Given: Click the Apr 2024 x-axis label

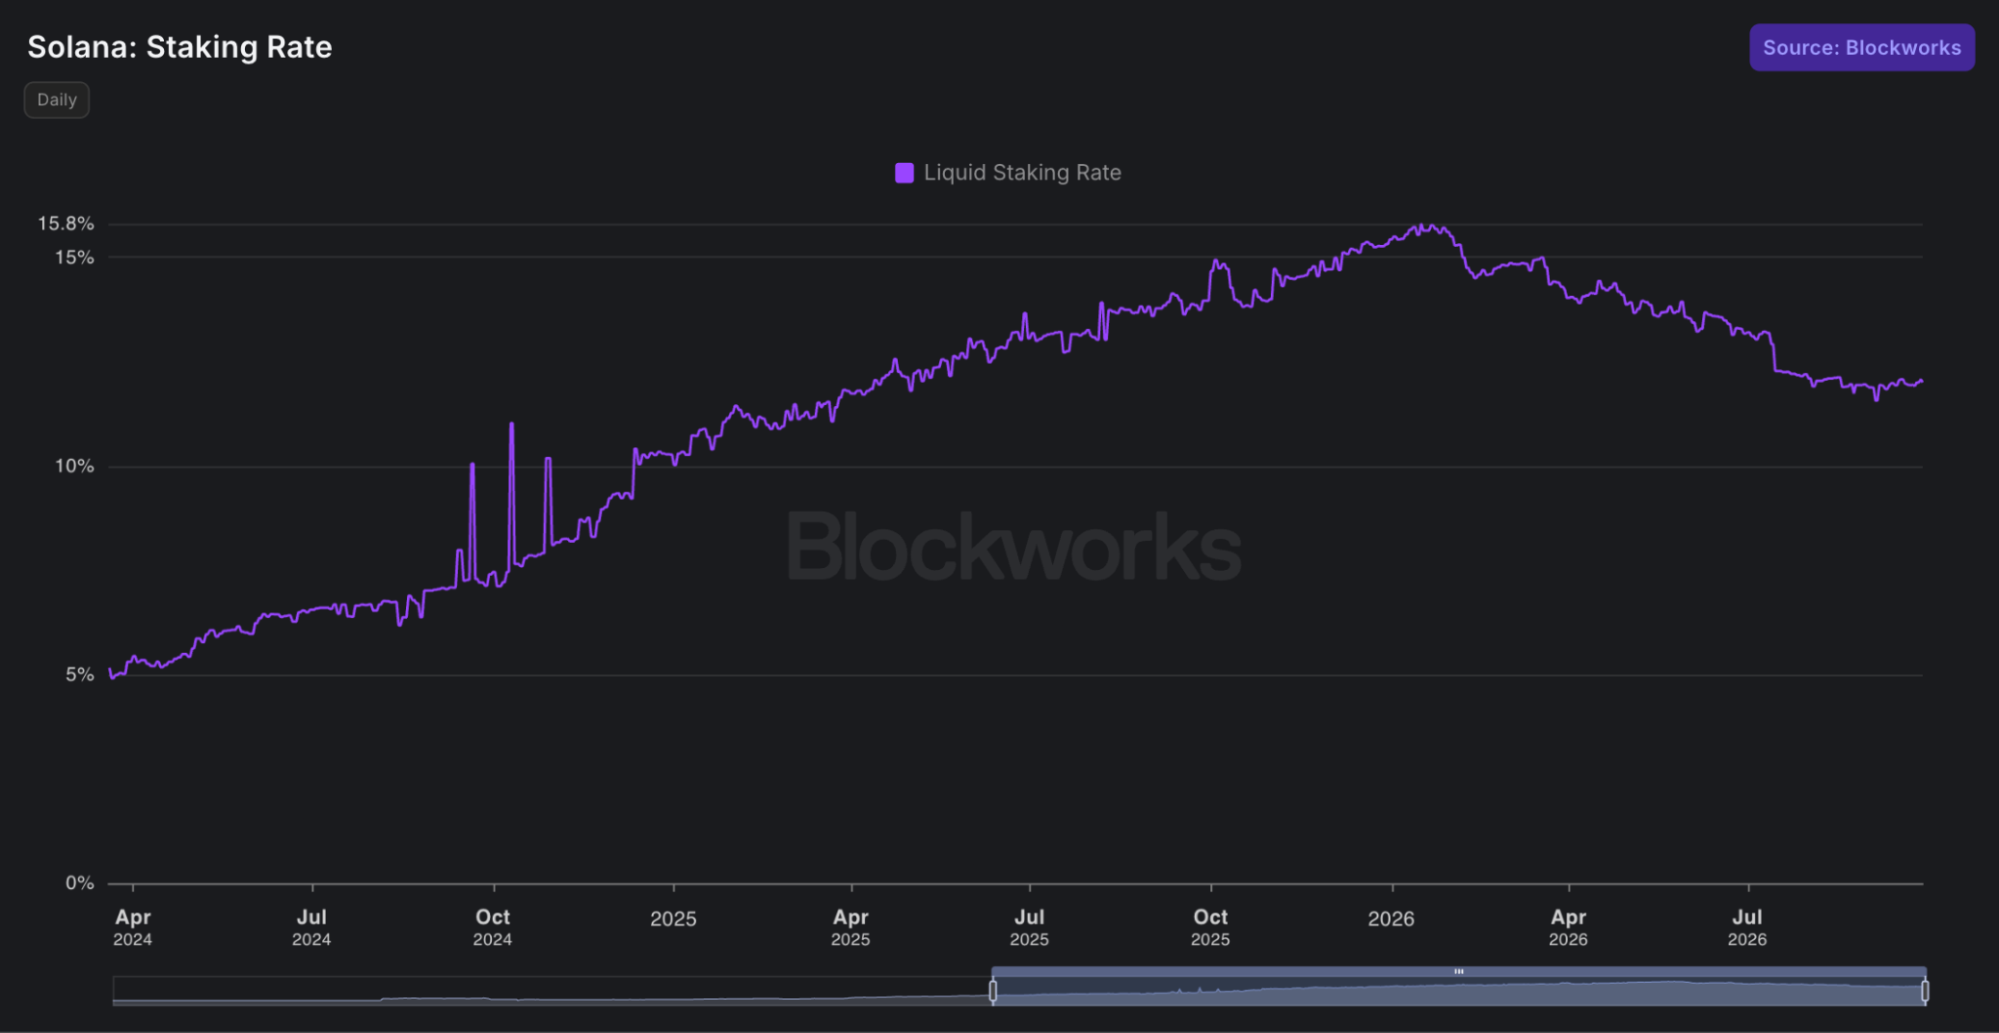Looking at the screenshot, I should pos(132,927).
